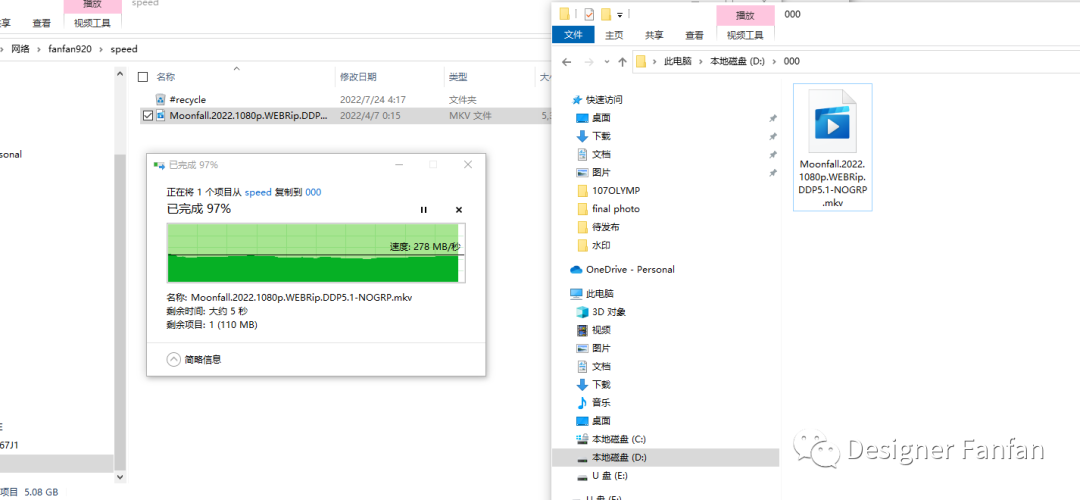Open 3D 对象 folder icon
Image resolution: width=1080 pixels, height=500 pixels.
tap(582, 312)
